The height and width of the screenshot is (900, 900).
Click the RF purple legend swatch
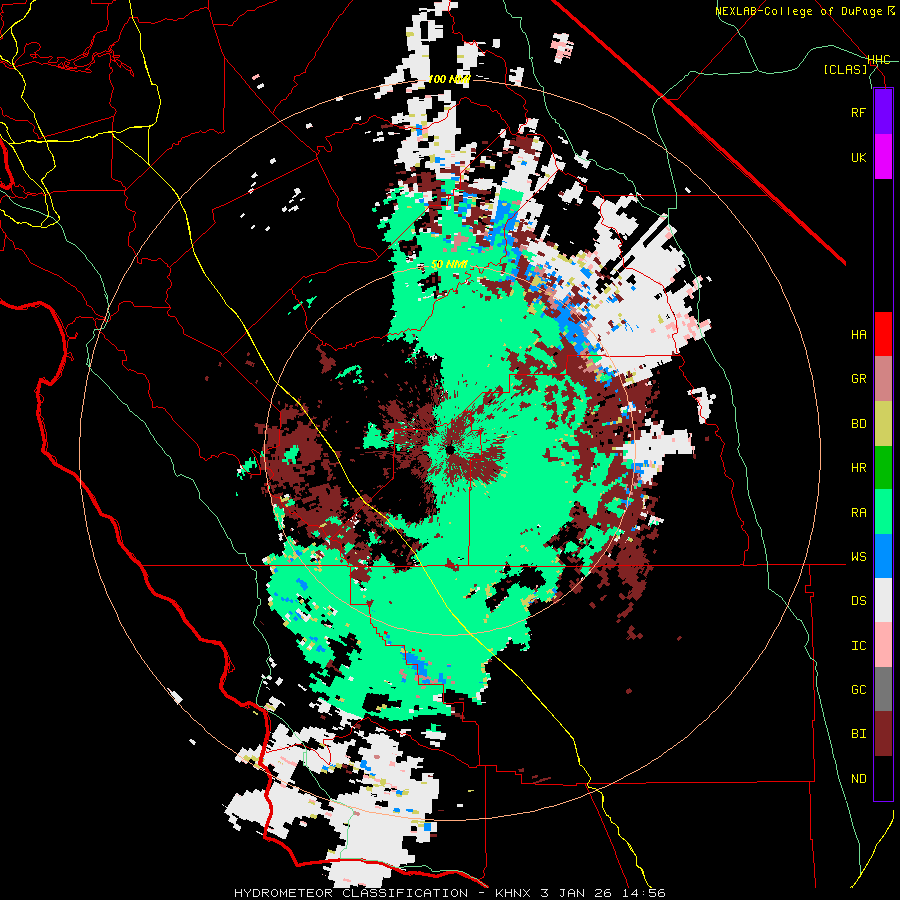point(883,112)
